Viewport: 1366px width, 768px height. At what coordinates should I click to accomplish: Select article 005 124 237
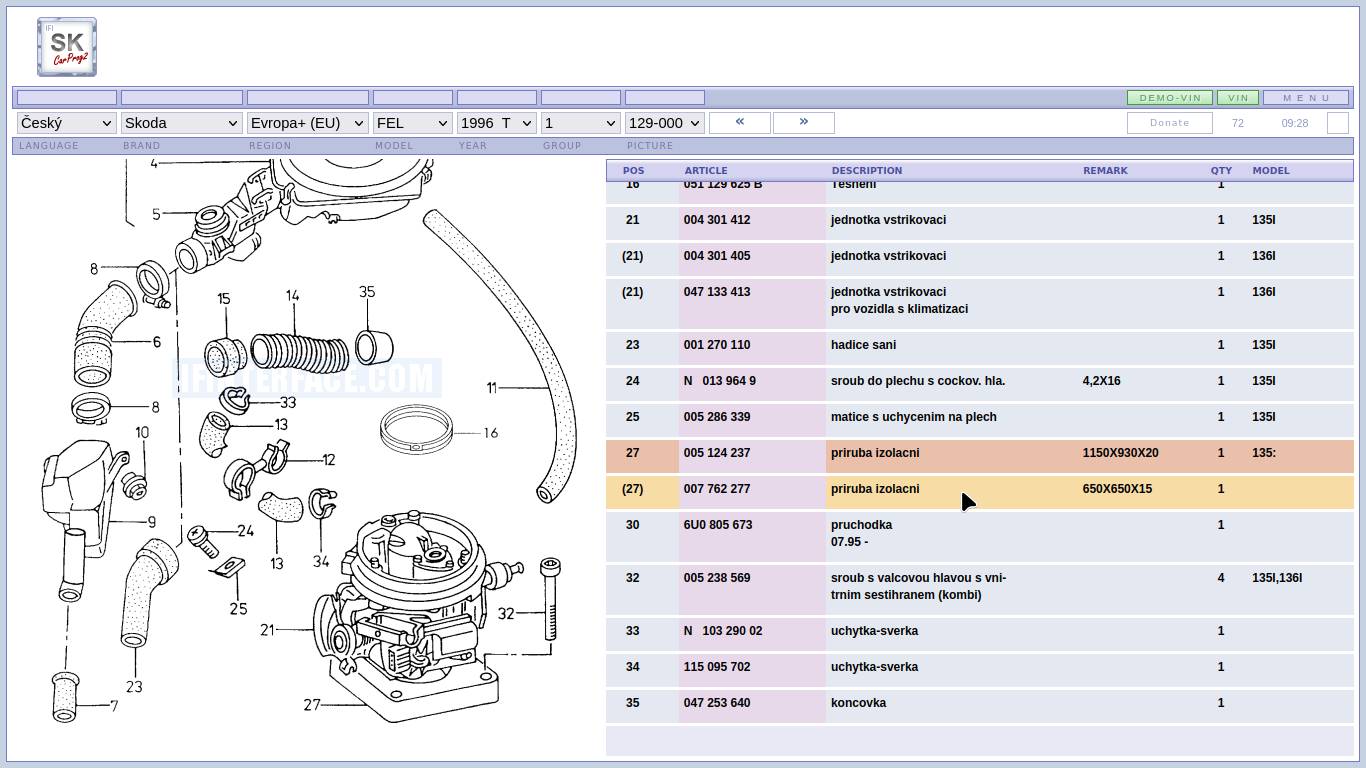pyautogui.click(x=717, y=453)
